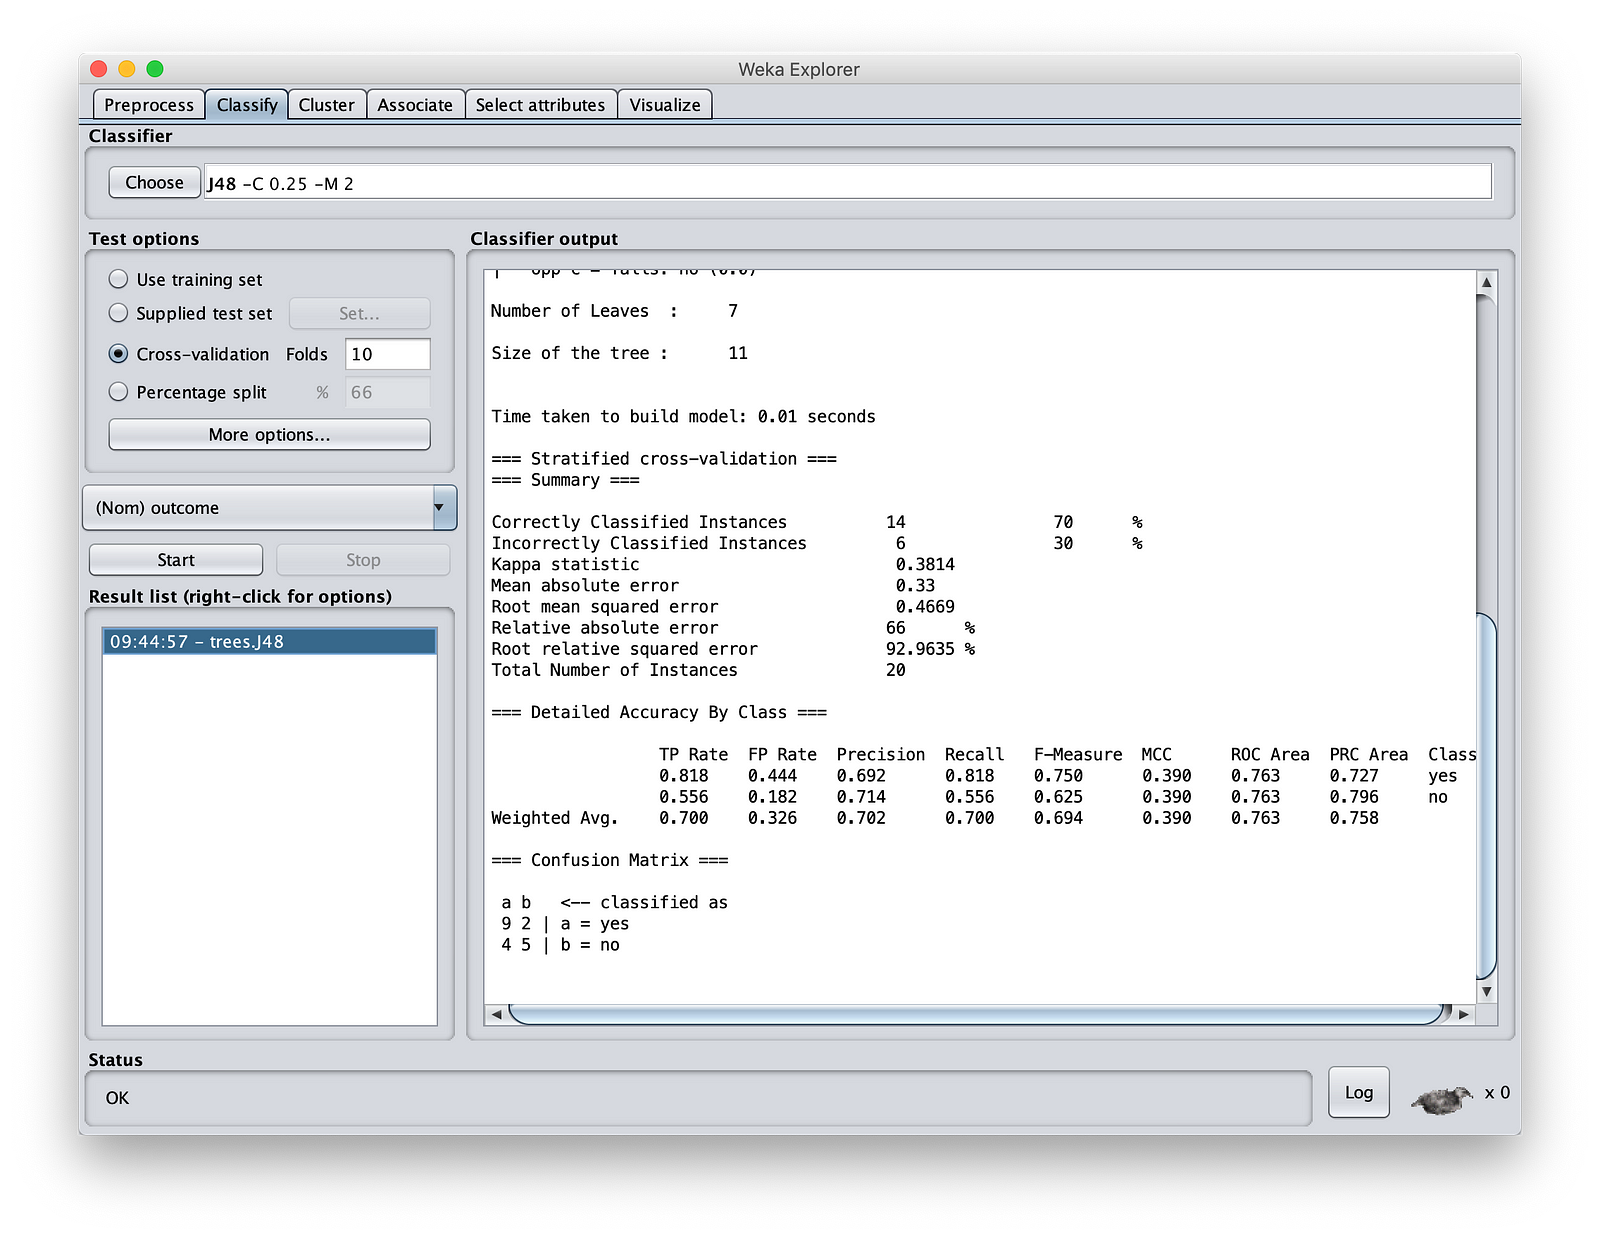Click Start to run the classifier
Image resolution: width=1600 pixels, height=1239 pixels.
[176, 560]
